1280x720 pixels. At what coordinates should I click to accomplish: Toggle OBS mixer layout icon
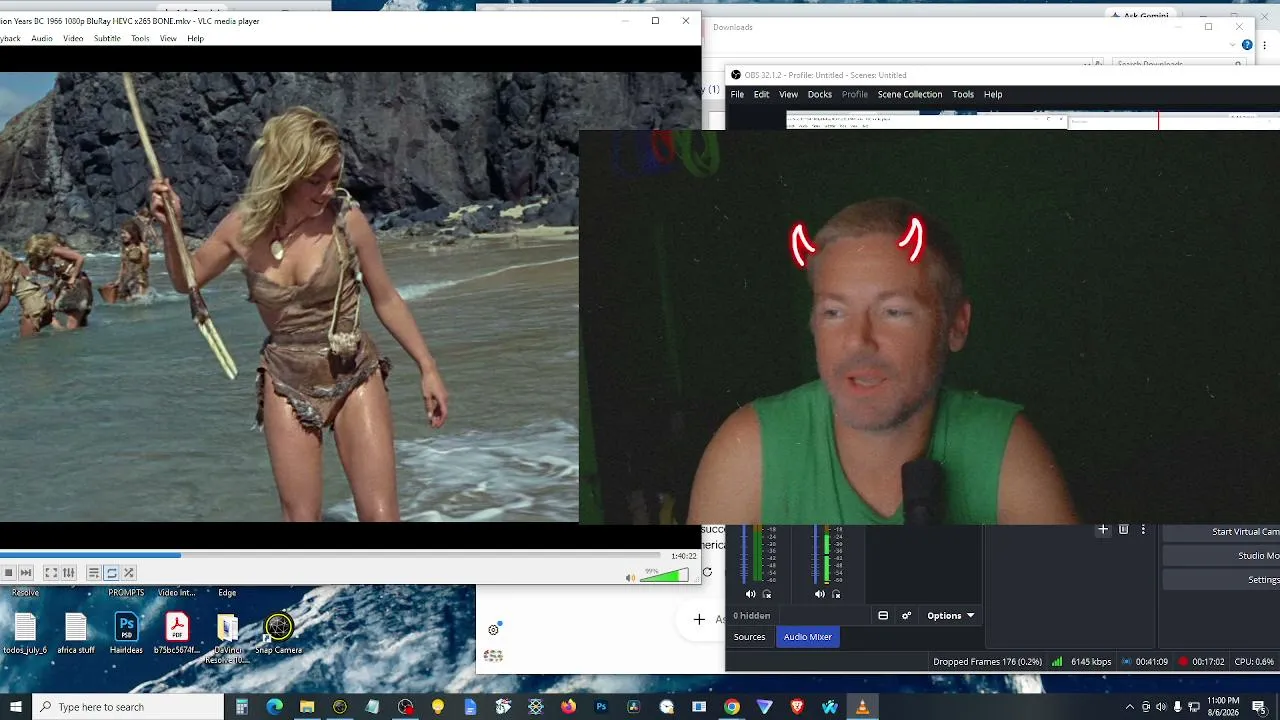(883, 616)
